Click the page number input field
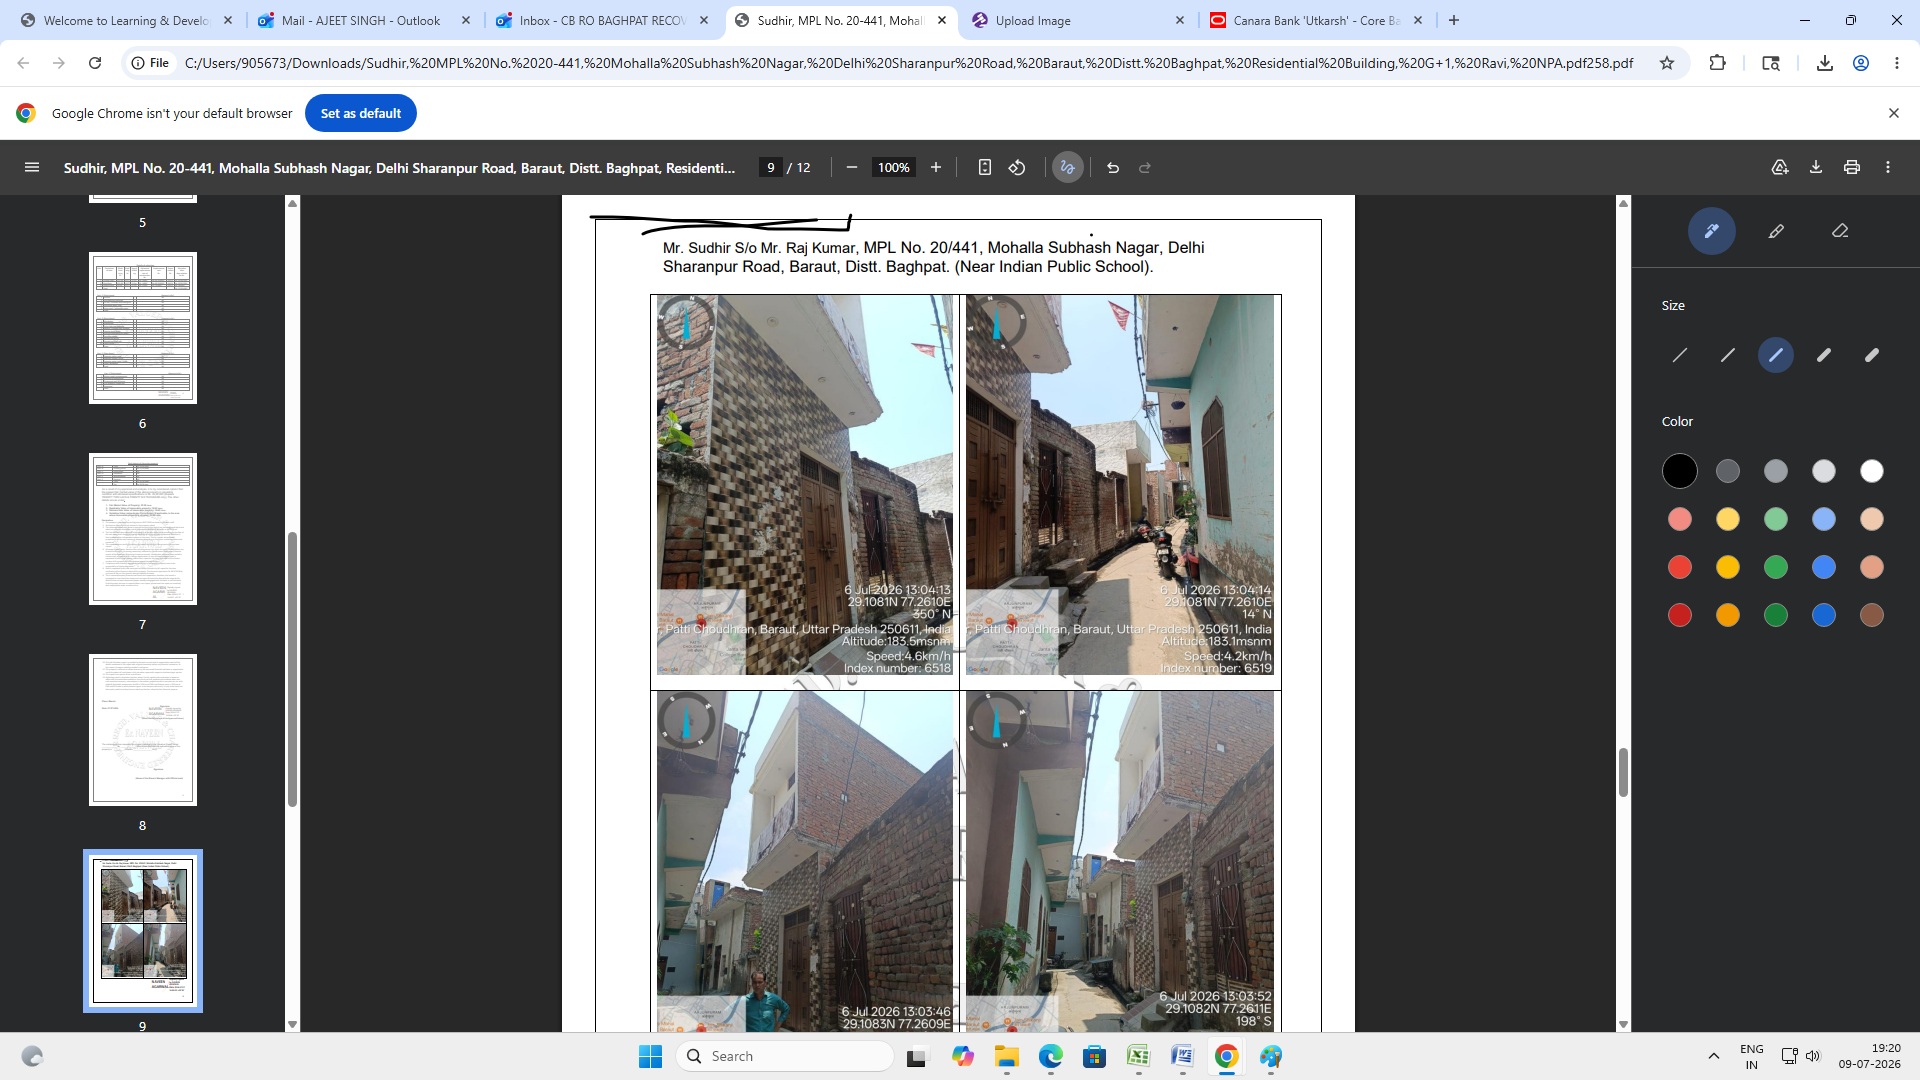Image resolution: width=1920 pixels, height=1080 pixels. pos(770,168)
